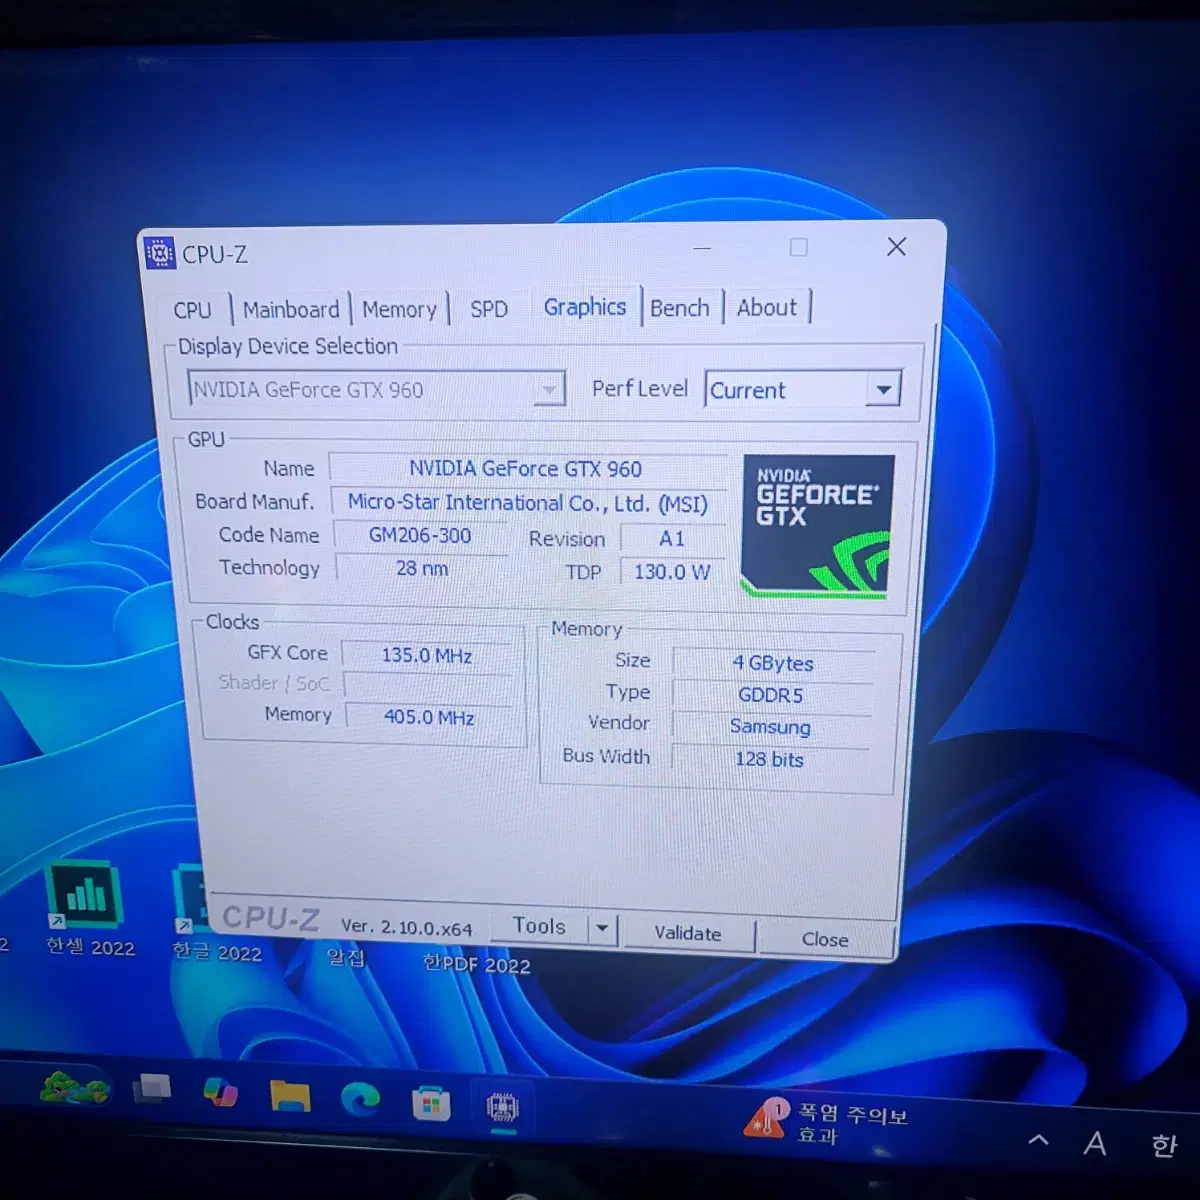The height and width of the screenshot is (1200, 1200).
Task: Click the 한PDF 2022 desktop icon label
Action: pyautogui.click(x=476, y=964)
